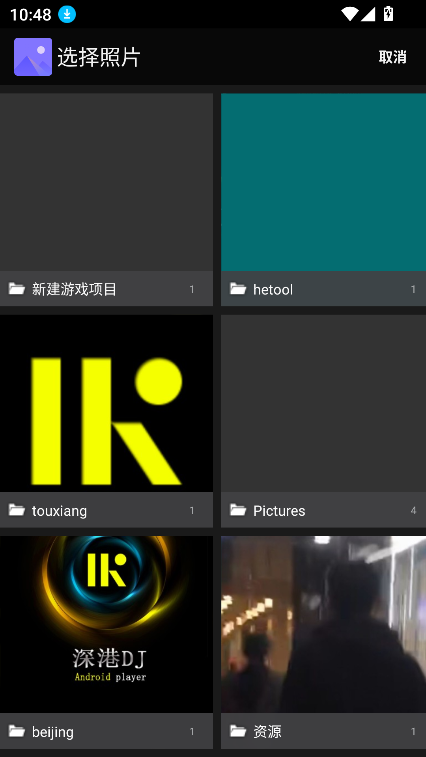
Task: Open the blurry street photo in 资源
Action: [324, 624]
